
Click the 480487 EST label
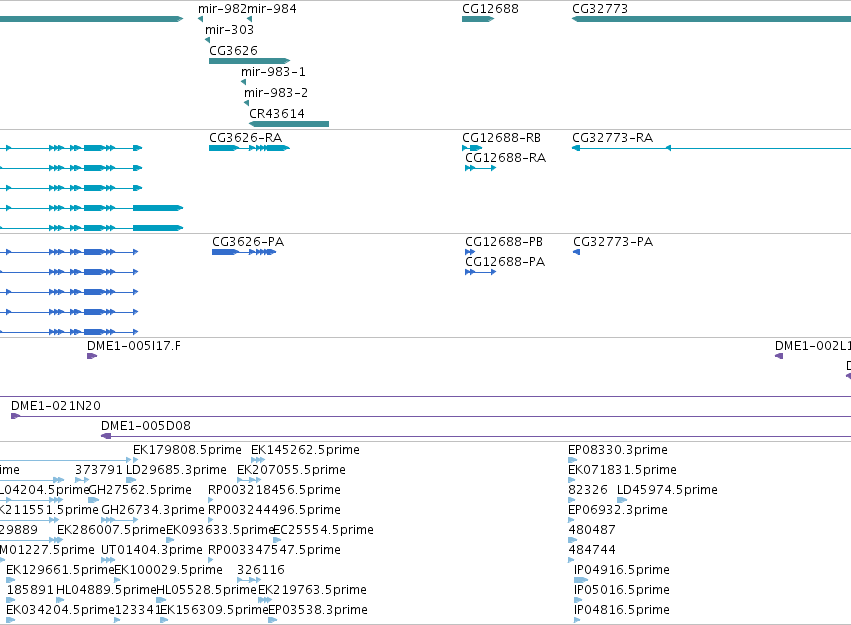(592, 530)
